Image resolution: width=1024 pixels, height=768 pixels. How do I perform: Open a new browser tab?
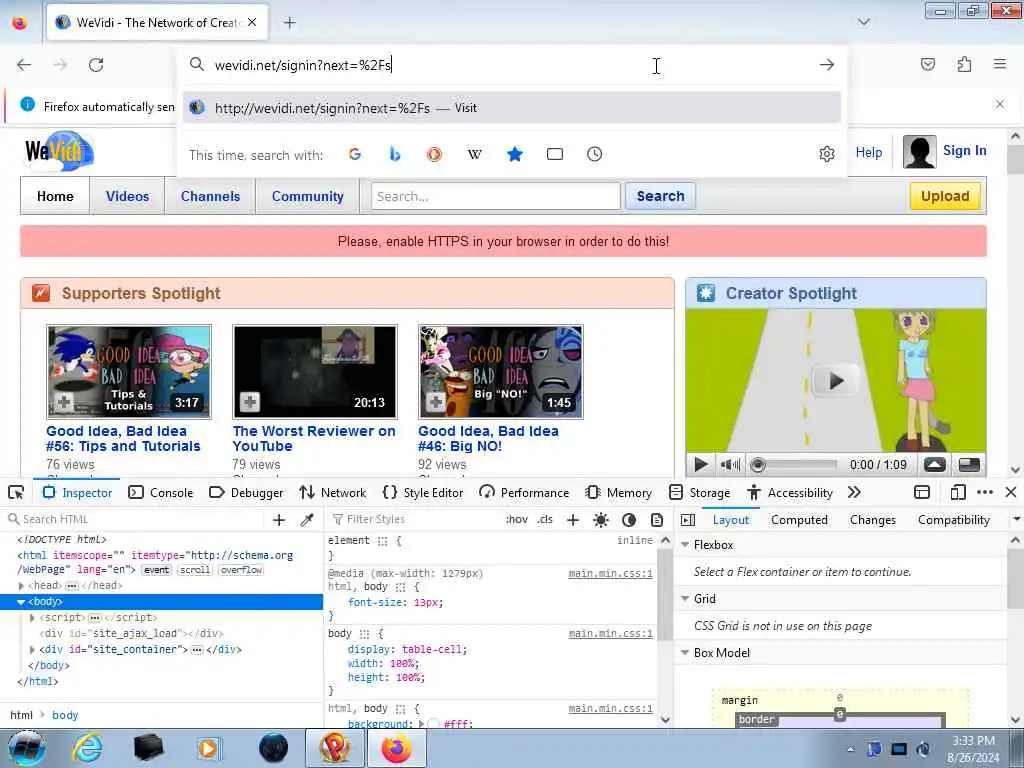click(289, 23)
